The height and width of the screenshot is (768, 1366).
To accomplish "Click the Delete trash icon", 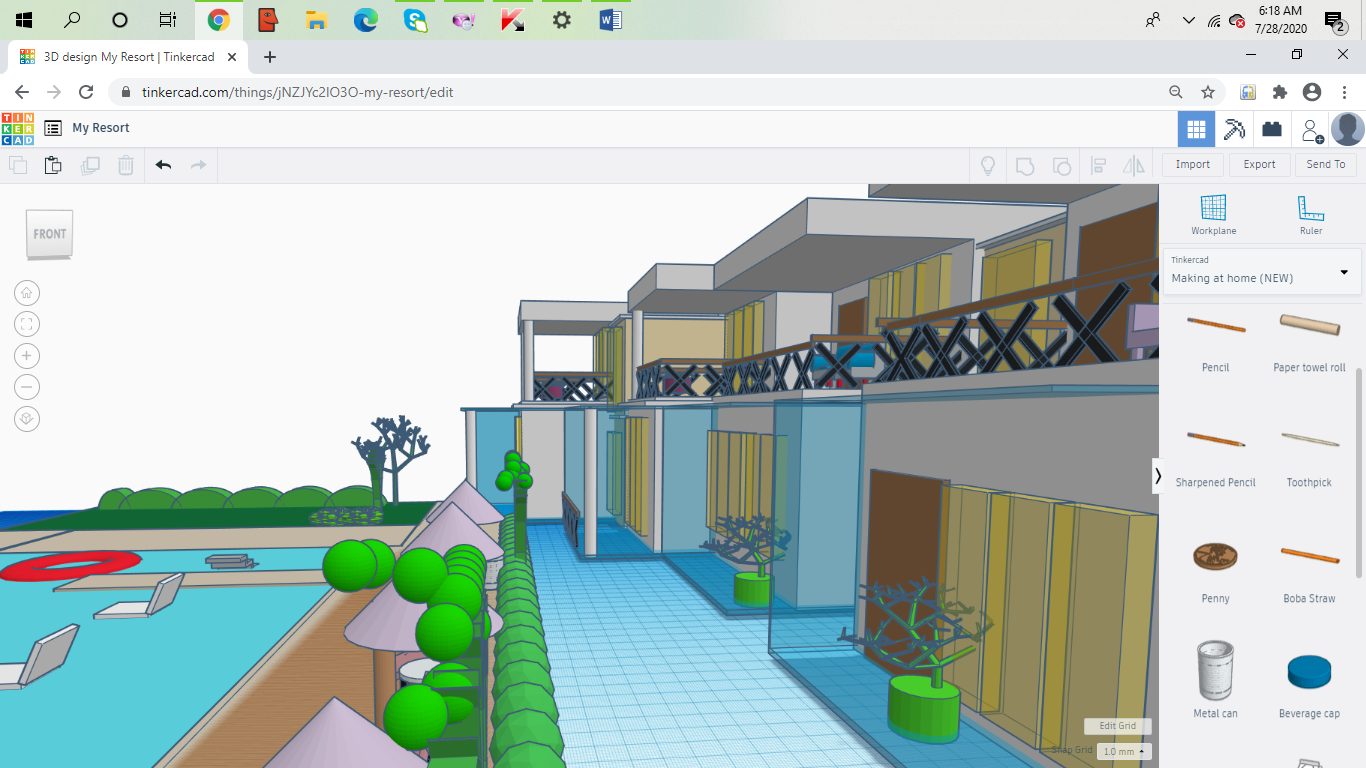I will pos(126,165).
